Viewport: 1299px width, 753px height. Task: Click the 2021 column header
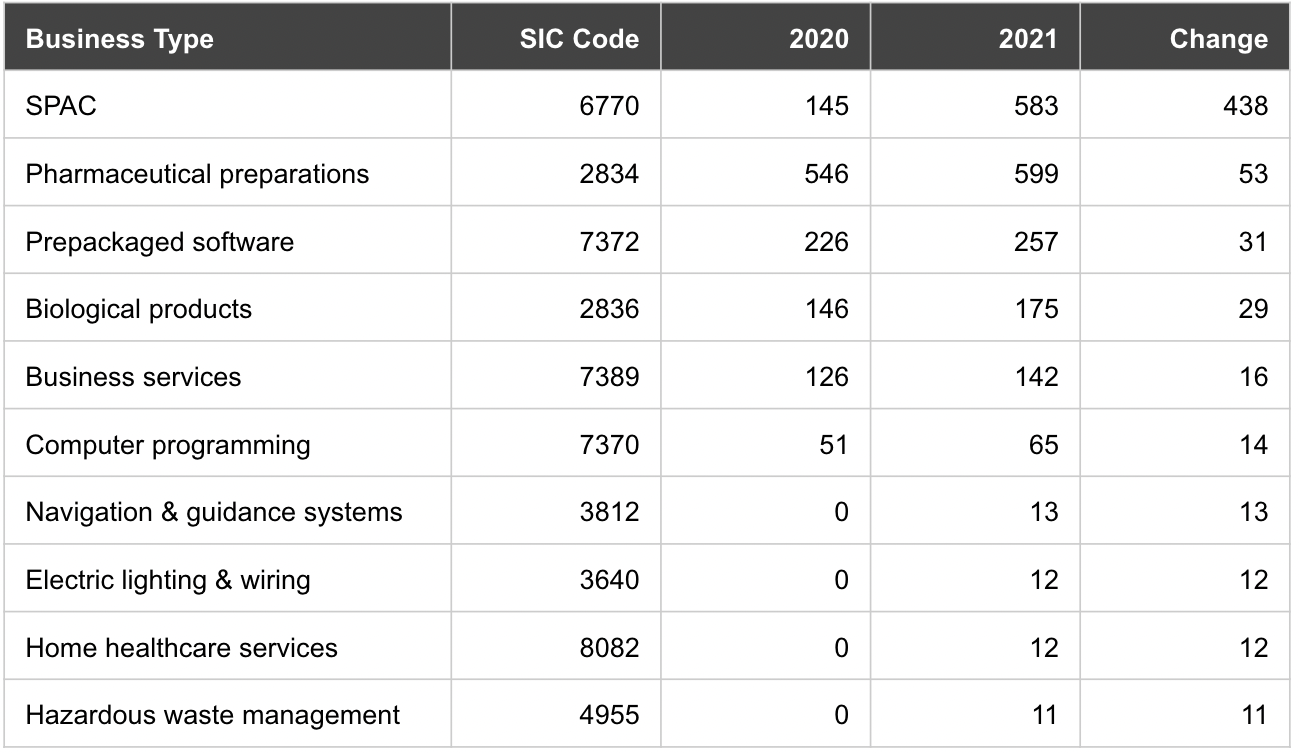coord(1027,39)
